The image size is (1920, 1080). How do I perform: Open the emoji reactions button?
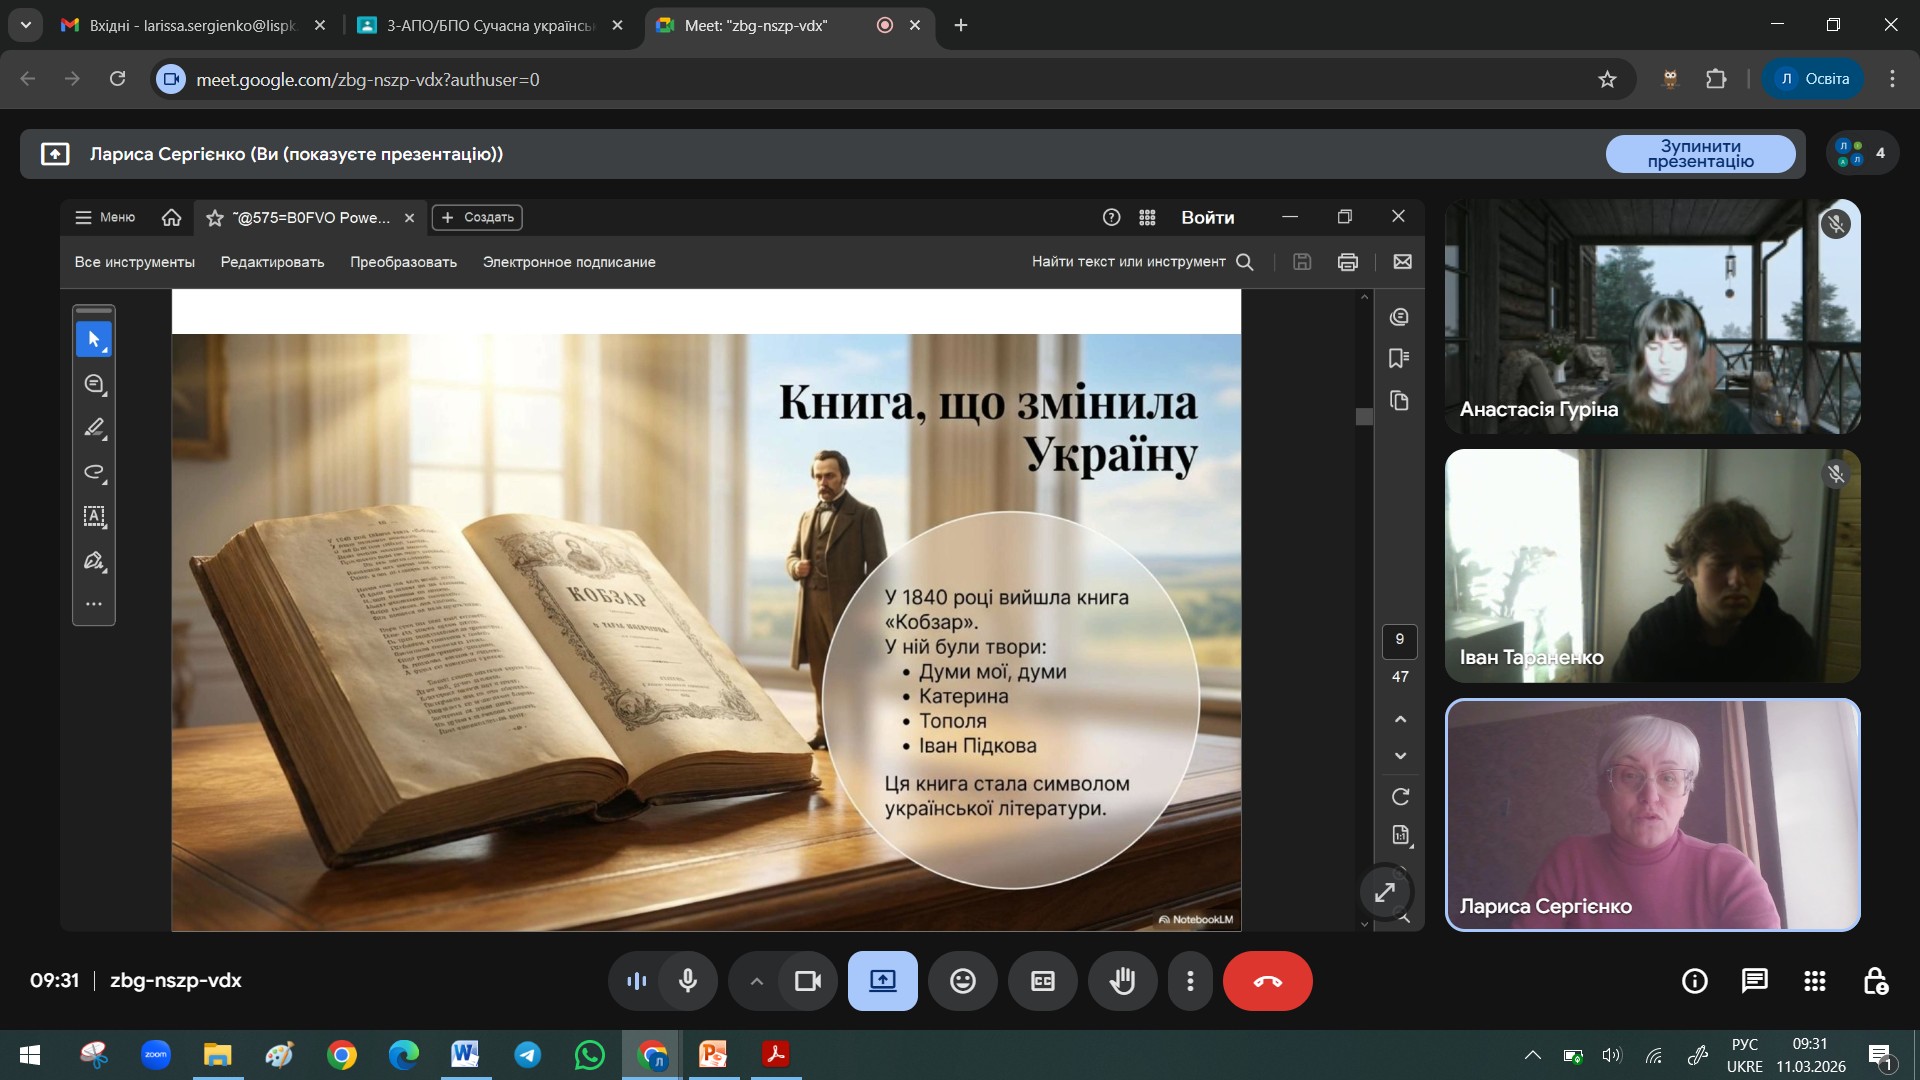tap(962, 981)
